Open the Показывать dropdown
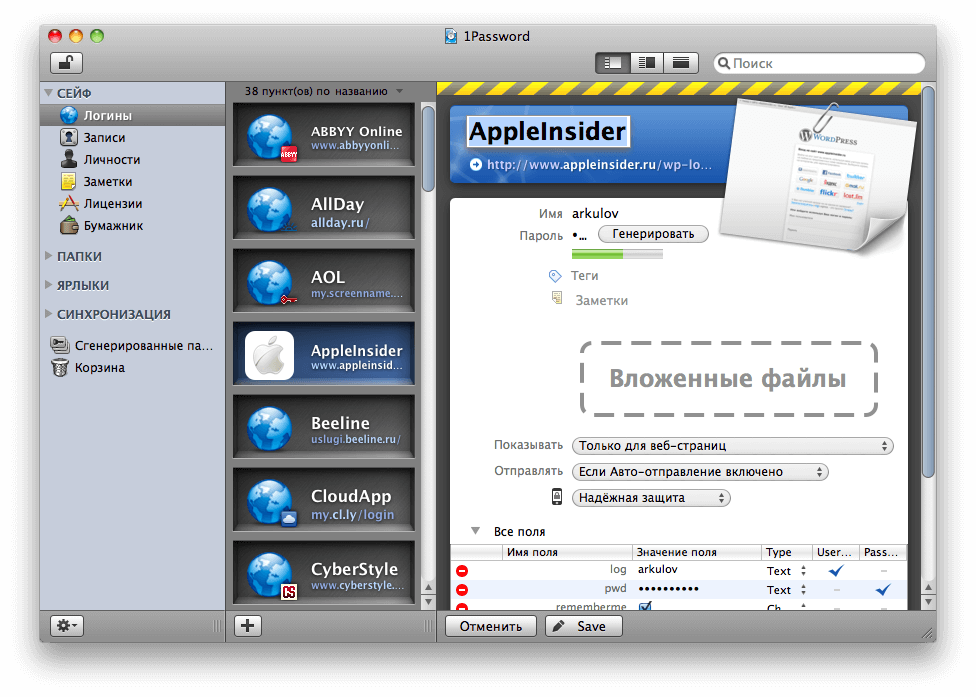Screen dimensions: 976x697 [x=733, y=446]
